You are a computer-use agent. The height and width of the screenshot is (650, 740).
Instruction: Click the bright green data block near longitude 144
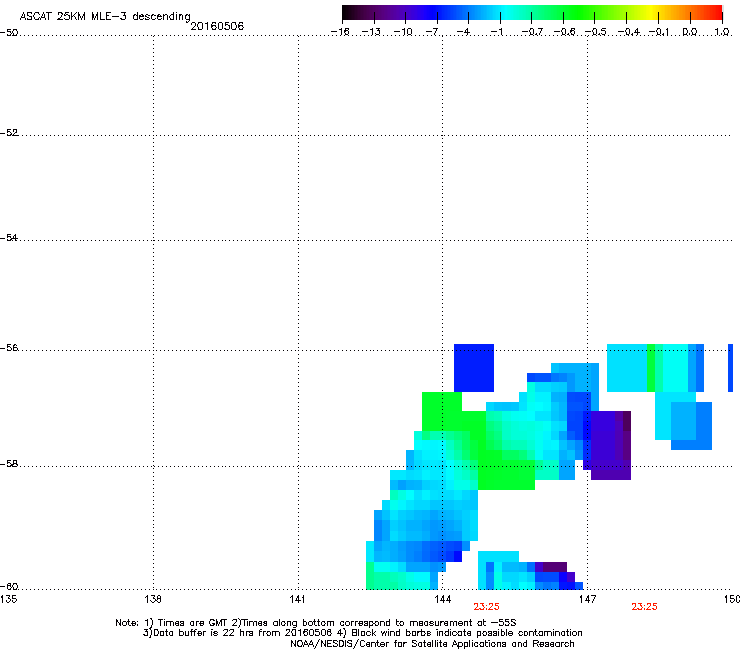click(x=442, y=411)
